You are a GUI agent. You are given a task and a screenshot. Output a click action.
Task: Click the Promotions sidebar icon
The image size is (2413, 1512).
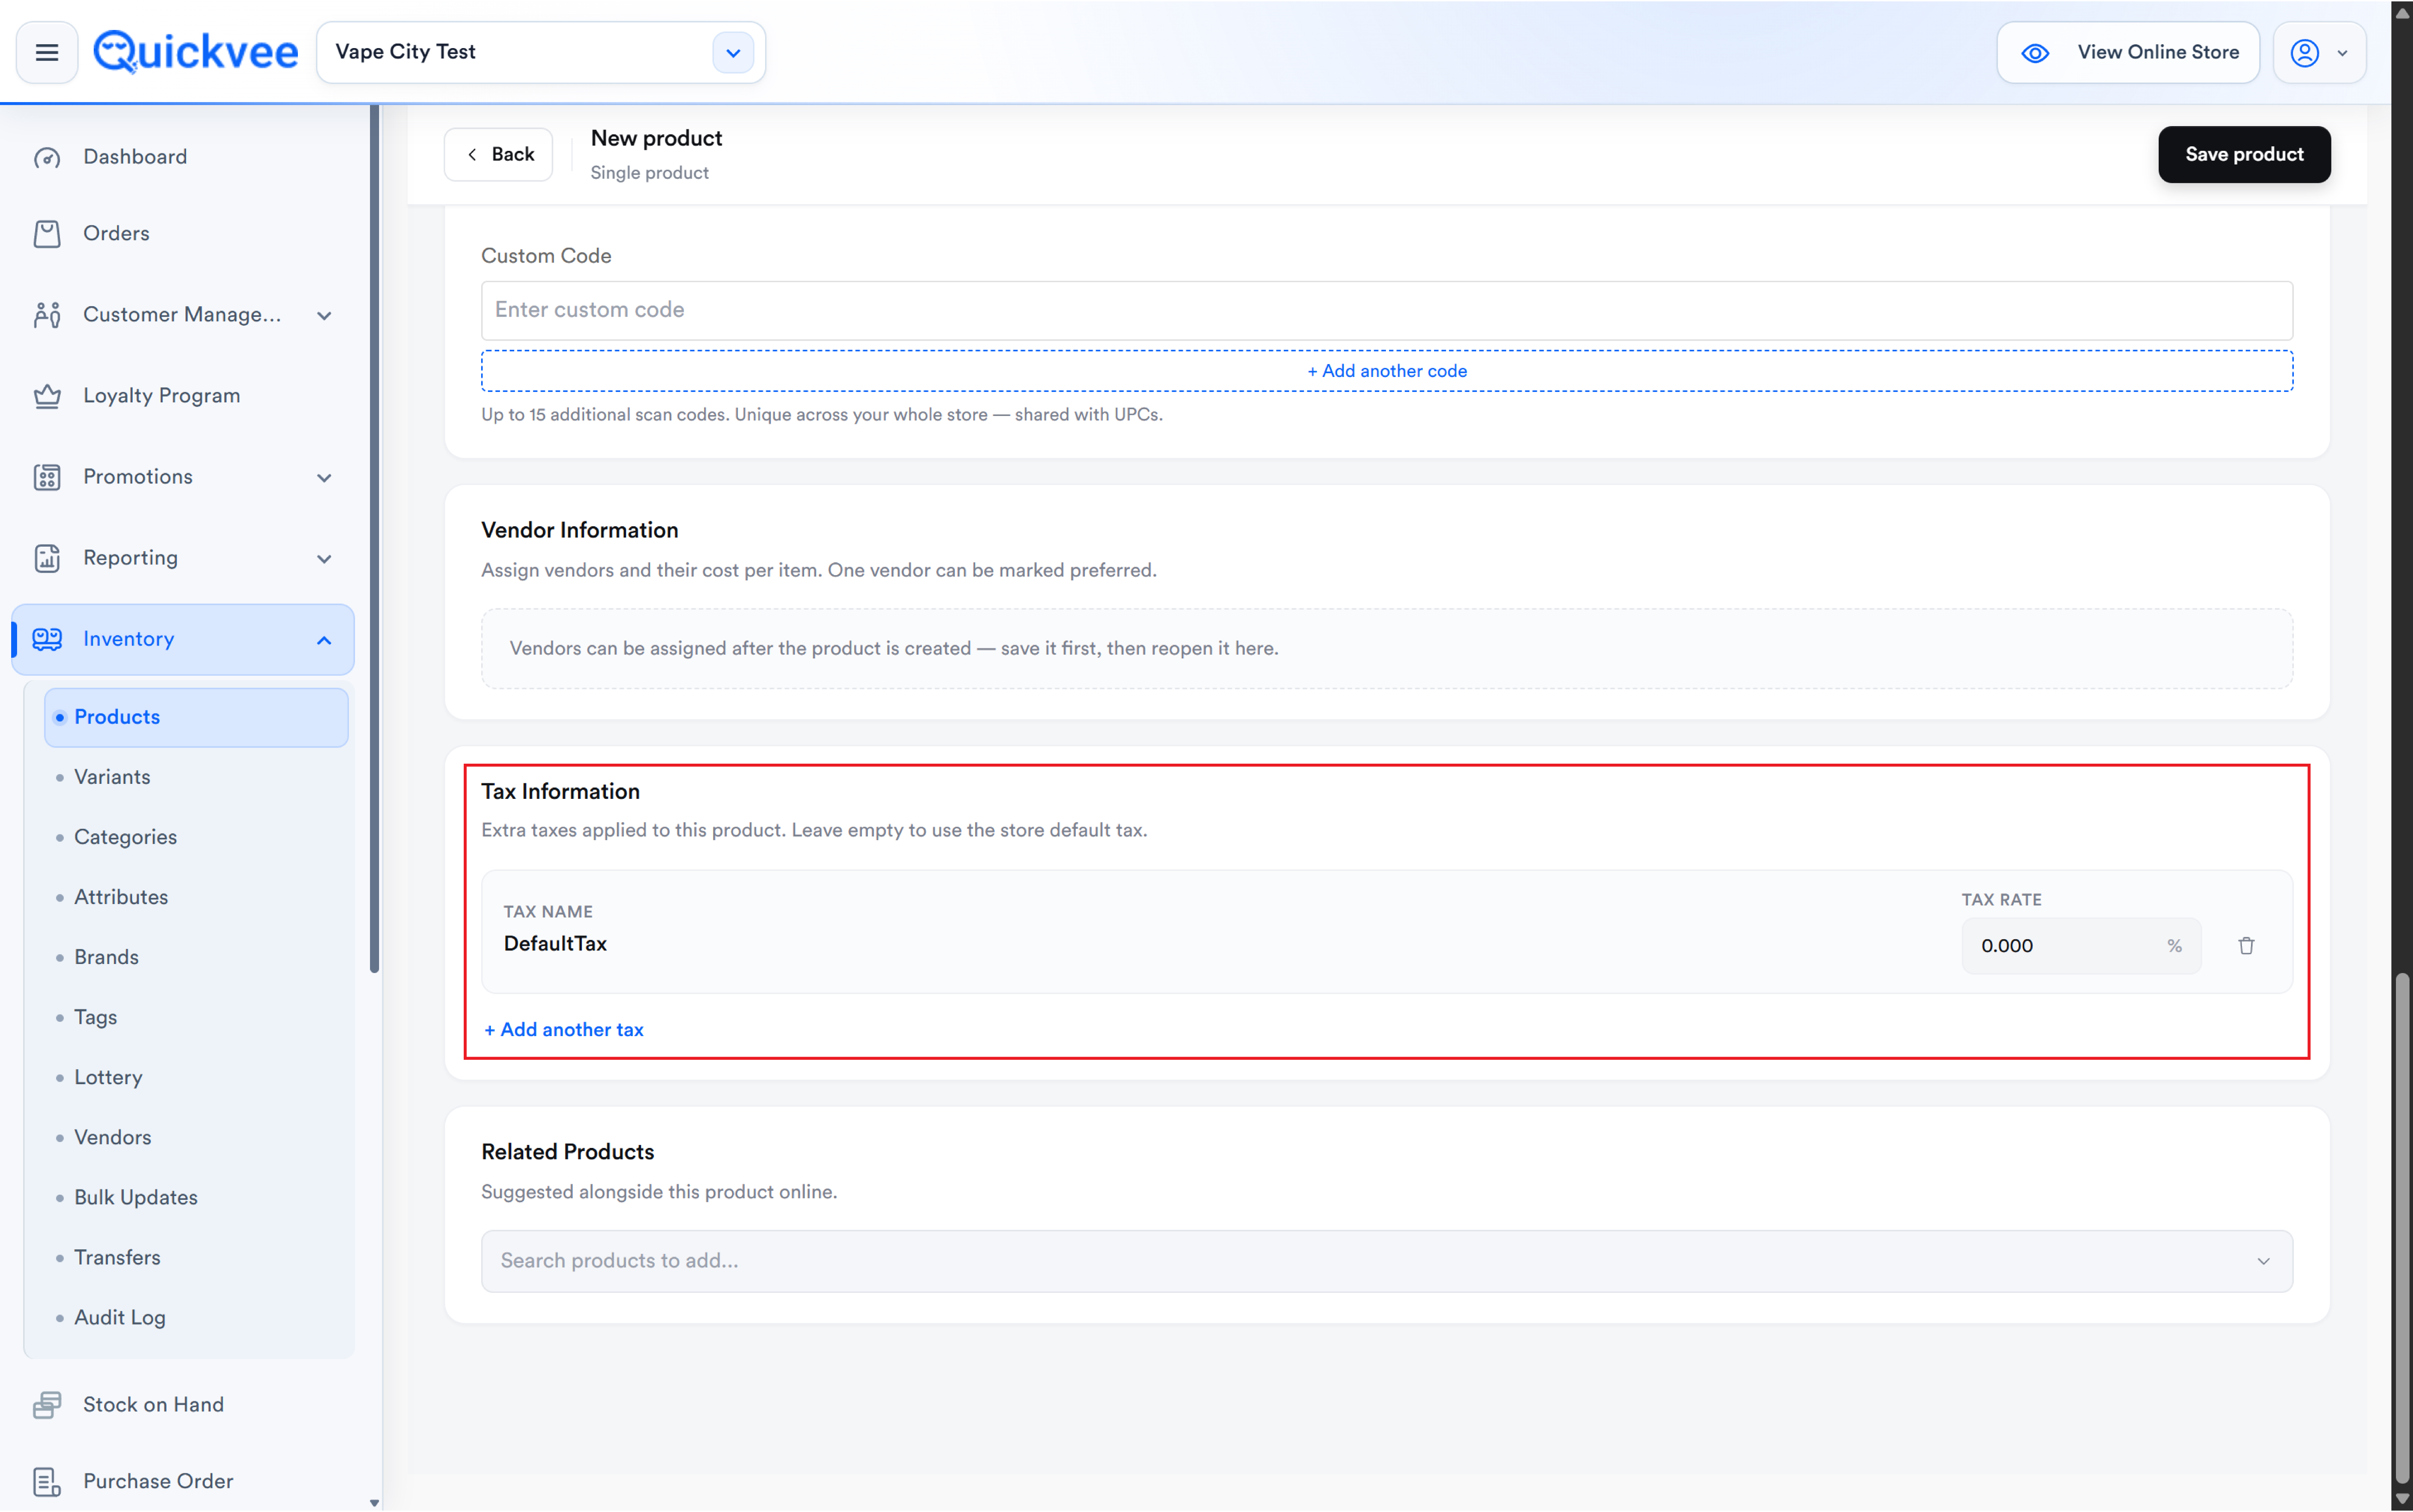point(47,477)
